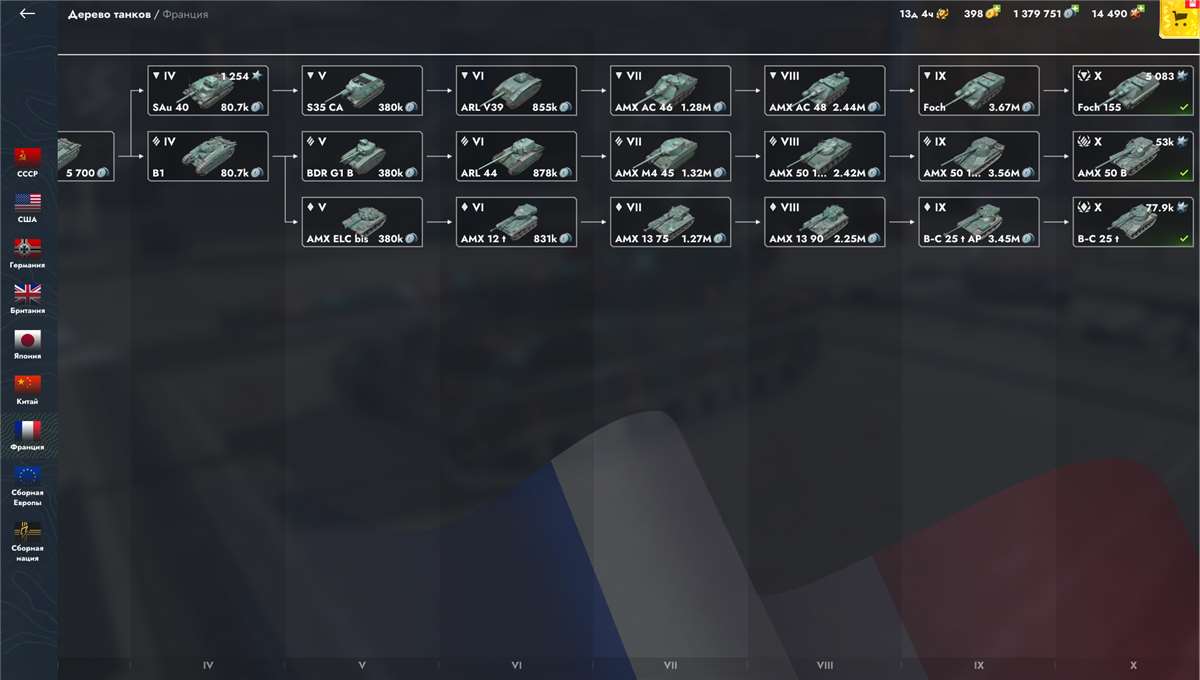Add credits next to 1 379 751
Viewport: 1200px width, 680px height.
tap(1071, 13)
